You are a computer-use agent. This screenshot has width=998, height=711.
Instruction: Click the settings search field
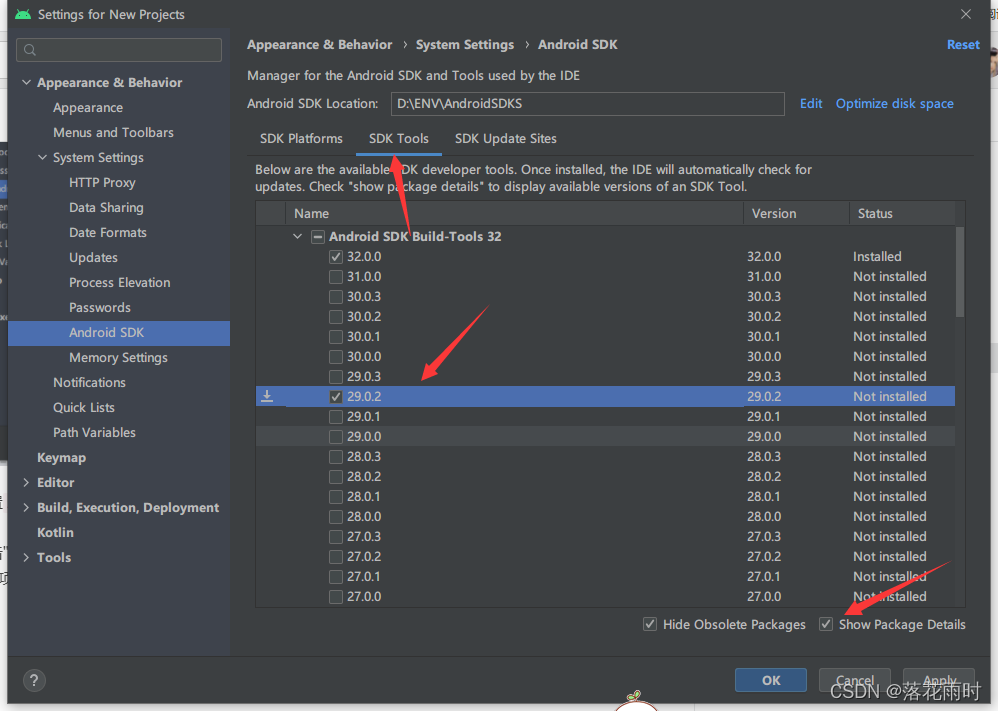tap(119, 50)
